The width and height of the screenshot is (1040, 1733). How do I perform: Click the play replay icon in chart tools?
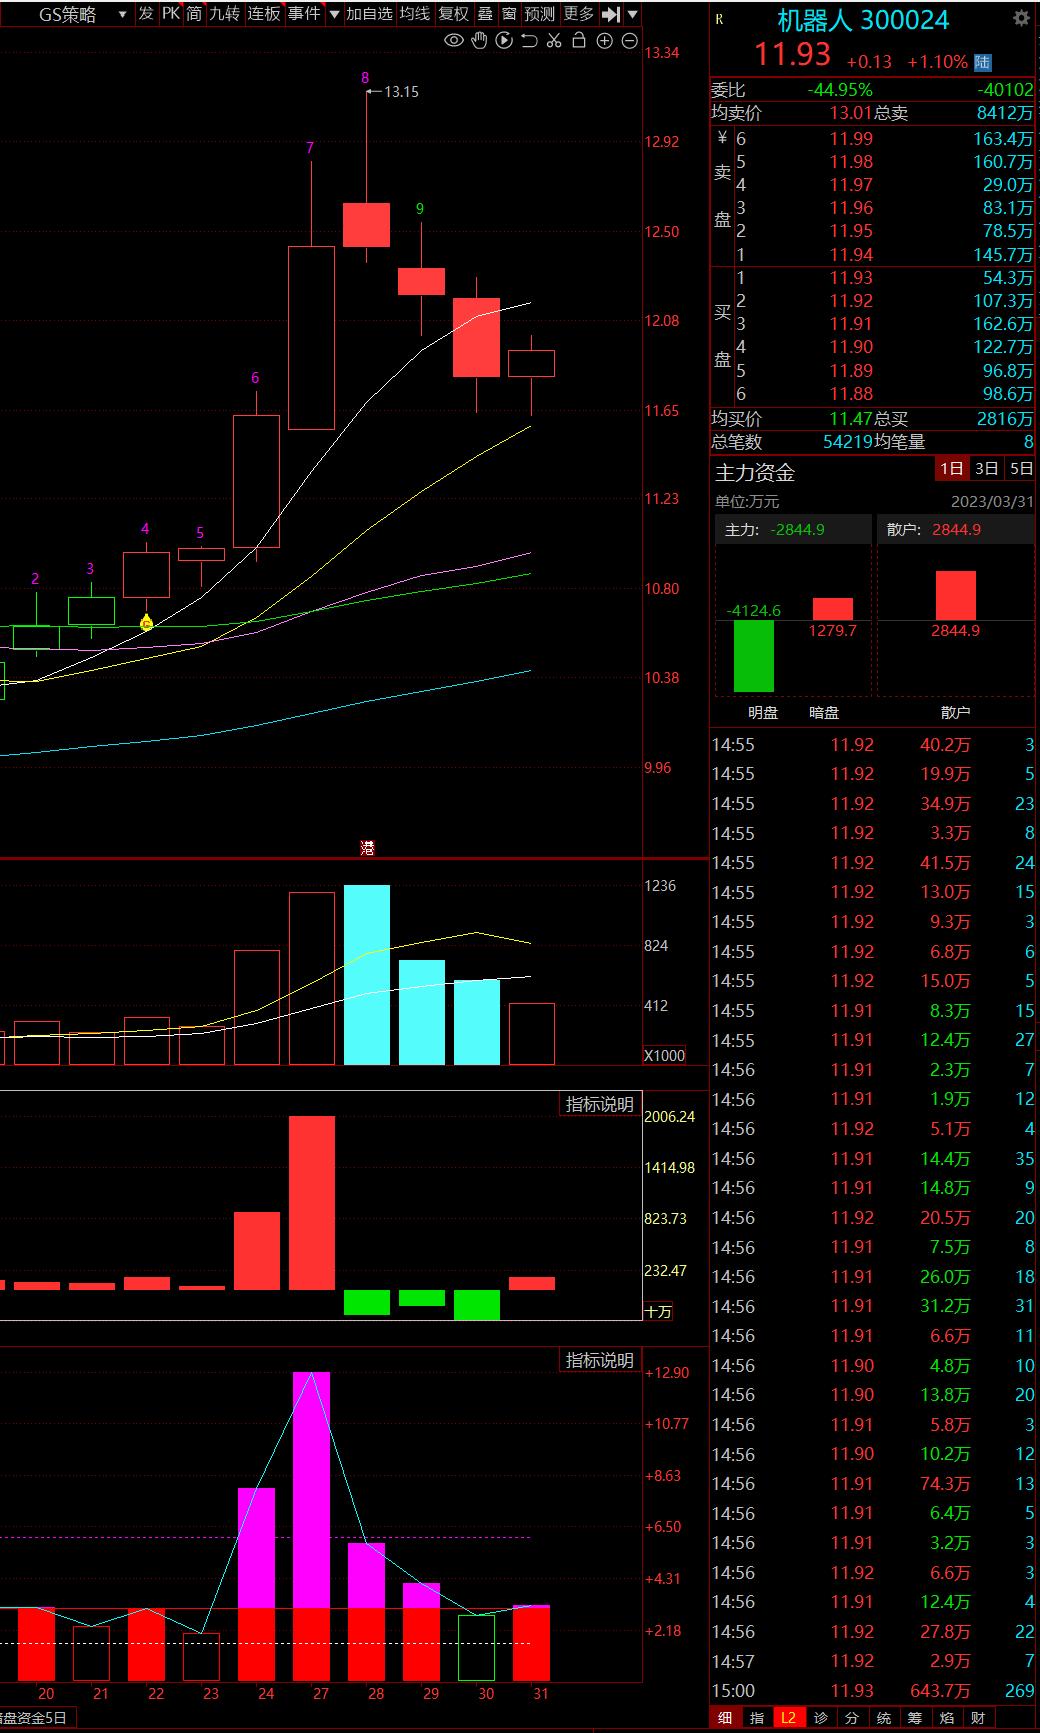504,41
